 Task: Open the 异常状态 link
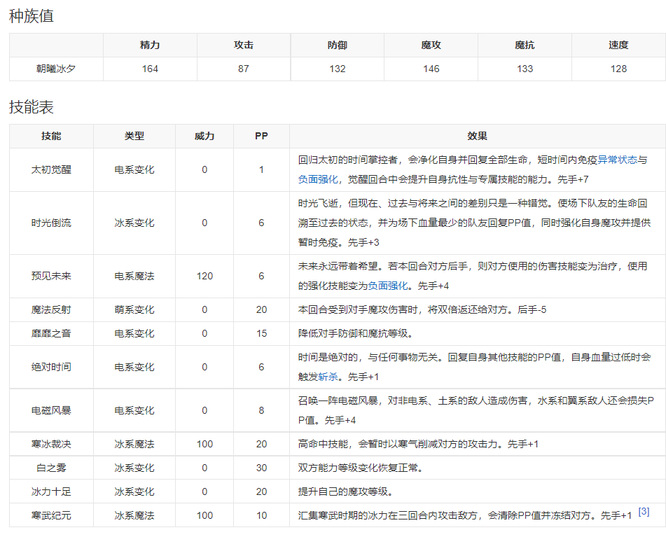tap(617, 160)
